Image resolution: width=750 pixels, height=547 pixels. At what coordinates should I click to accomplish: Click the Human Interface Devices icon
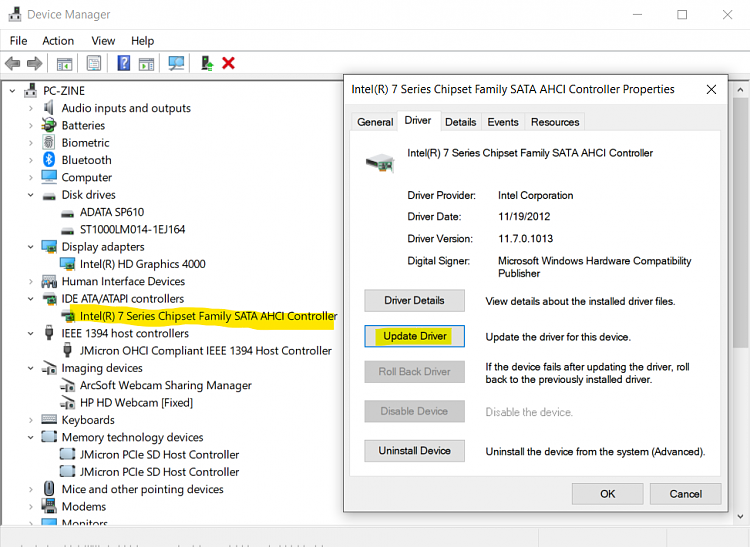[x=49, y=281]
